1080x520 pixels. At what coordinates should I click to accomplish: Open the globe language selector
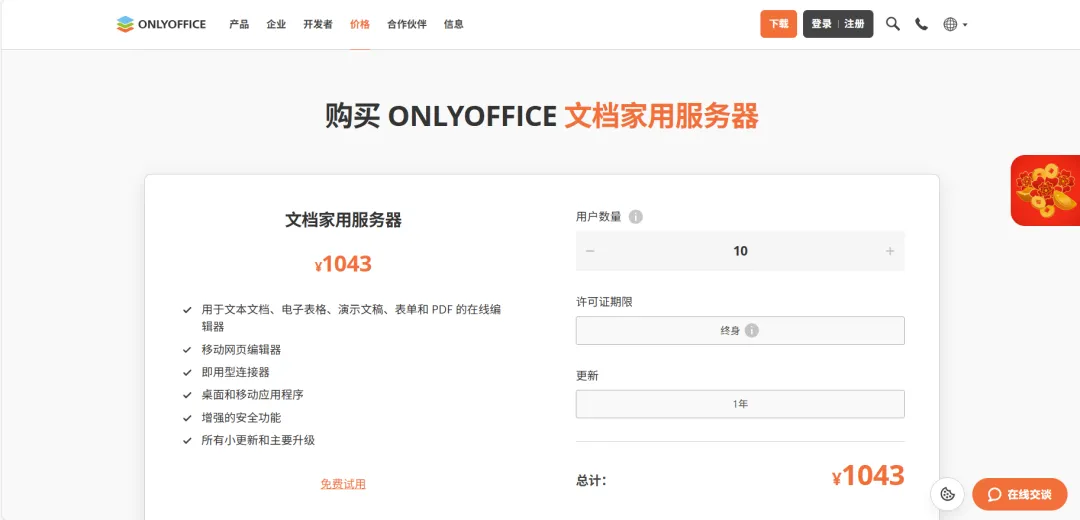click(x=955, y=24)
